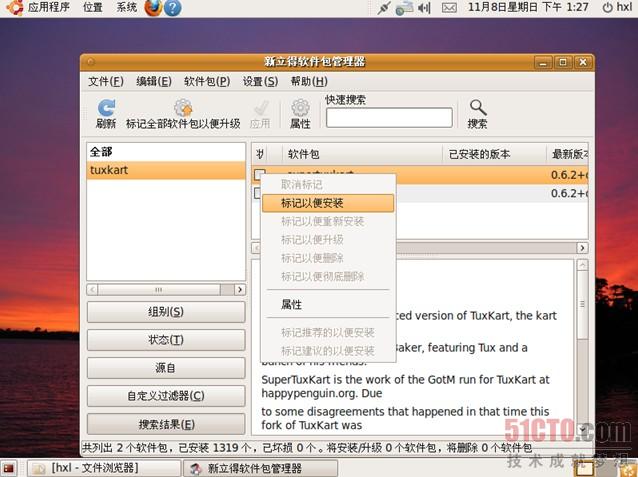The height and width of the screenshot is (477, 638).
Task: Open package Properties (属性) gear icon
Action: (x=300, y=108)
